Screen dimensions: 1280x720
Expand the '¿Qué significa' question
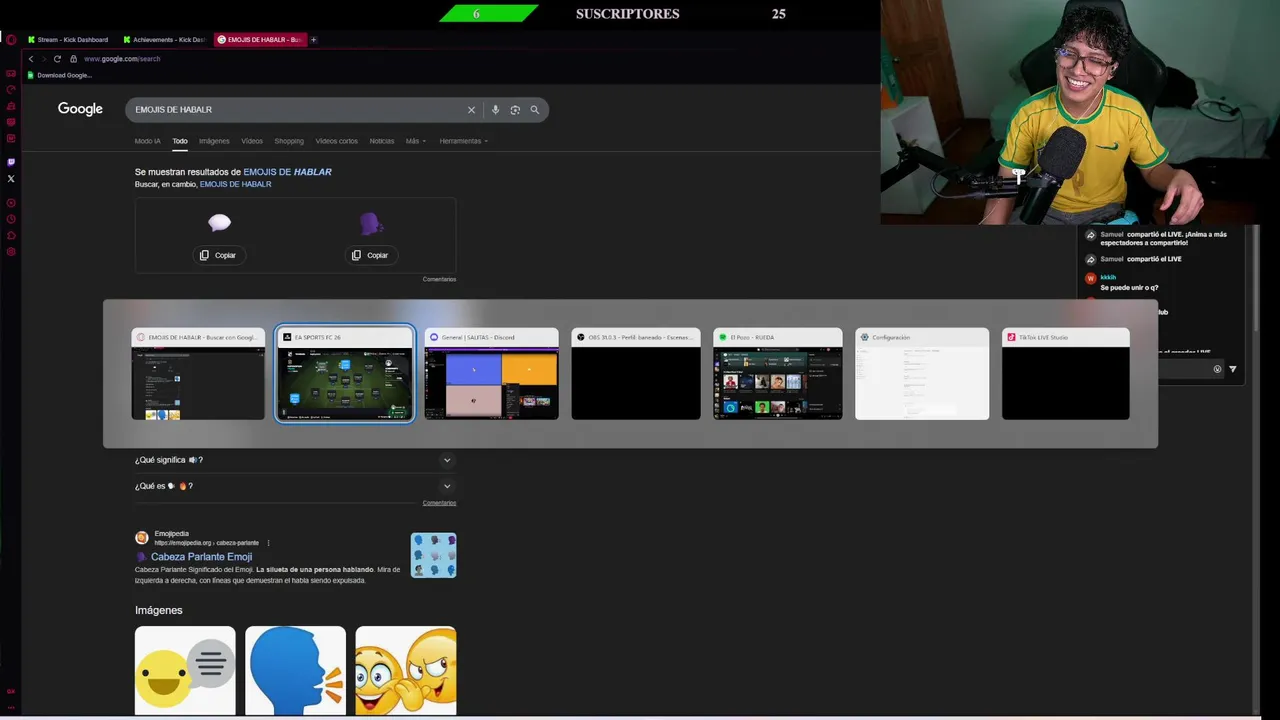(x=295, y=460)
